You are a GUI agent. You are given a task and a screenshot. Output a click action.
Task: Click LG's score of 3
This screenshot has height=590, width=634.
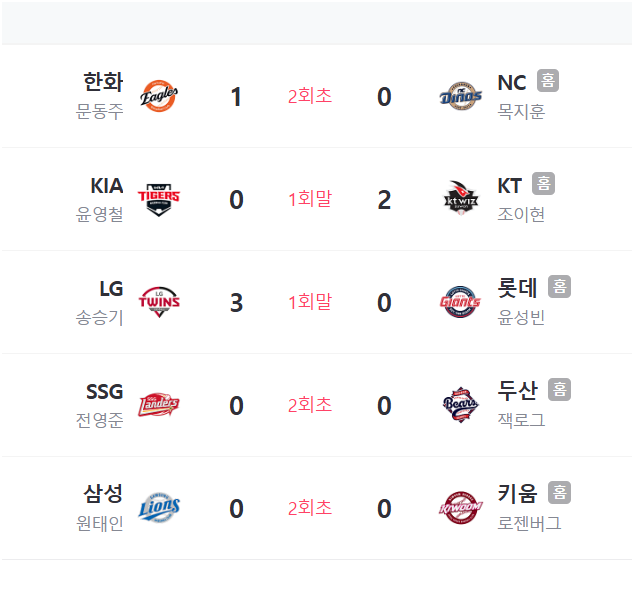[x=237, y=302]
